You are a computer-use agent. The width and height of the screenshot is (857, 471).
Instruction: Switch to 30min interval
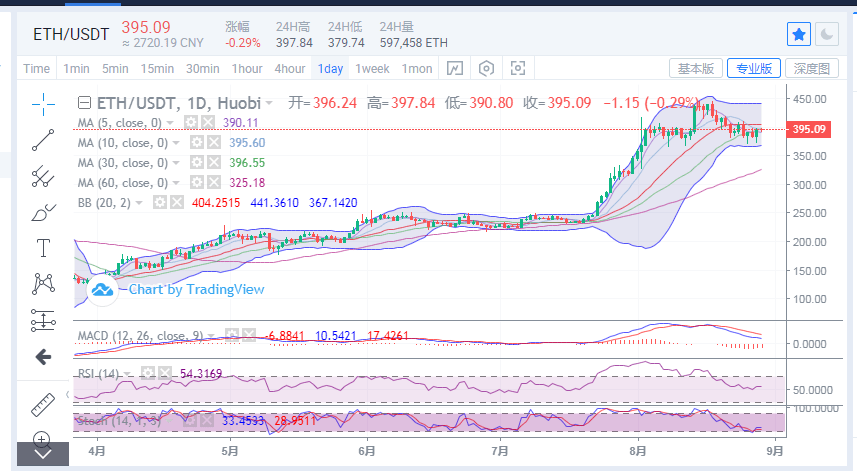coord(203,69)
